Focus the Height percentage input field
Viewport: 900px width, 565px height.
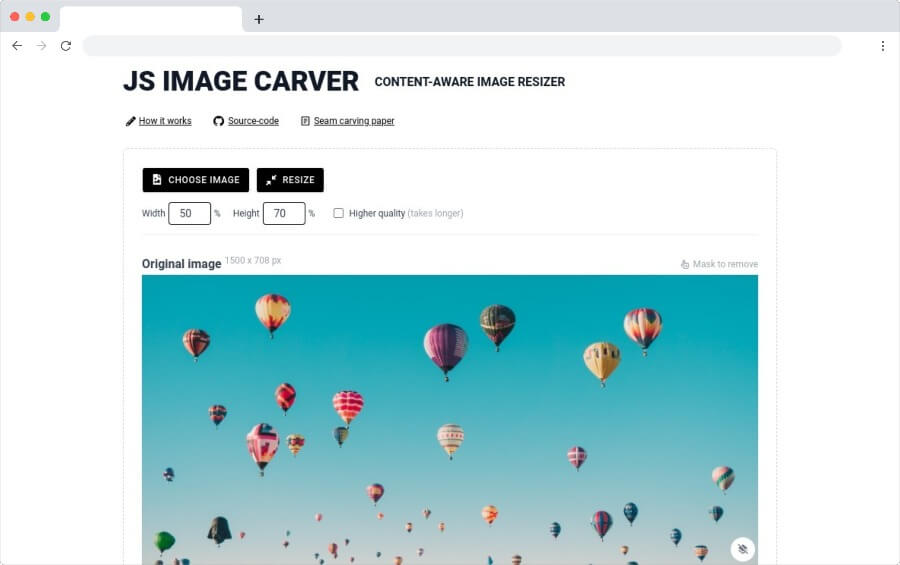(283, 213)
